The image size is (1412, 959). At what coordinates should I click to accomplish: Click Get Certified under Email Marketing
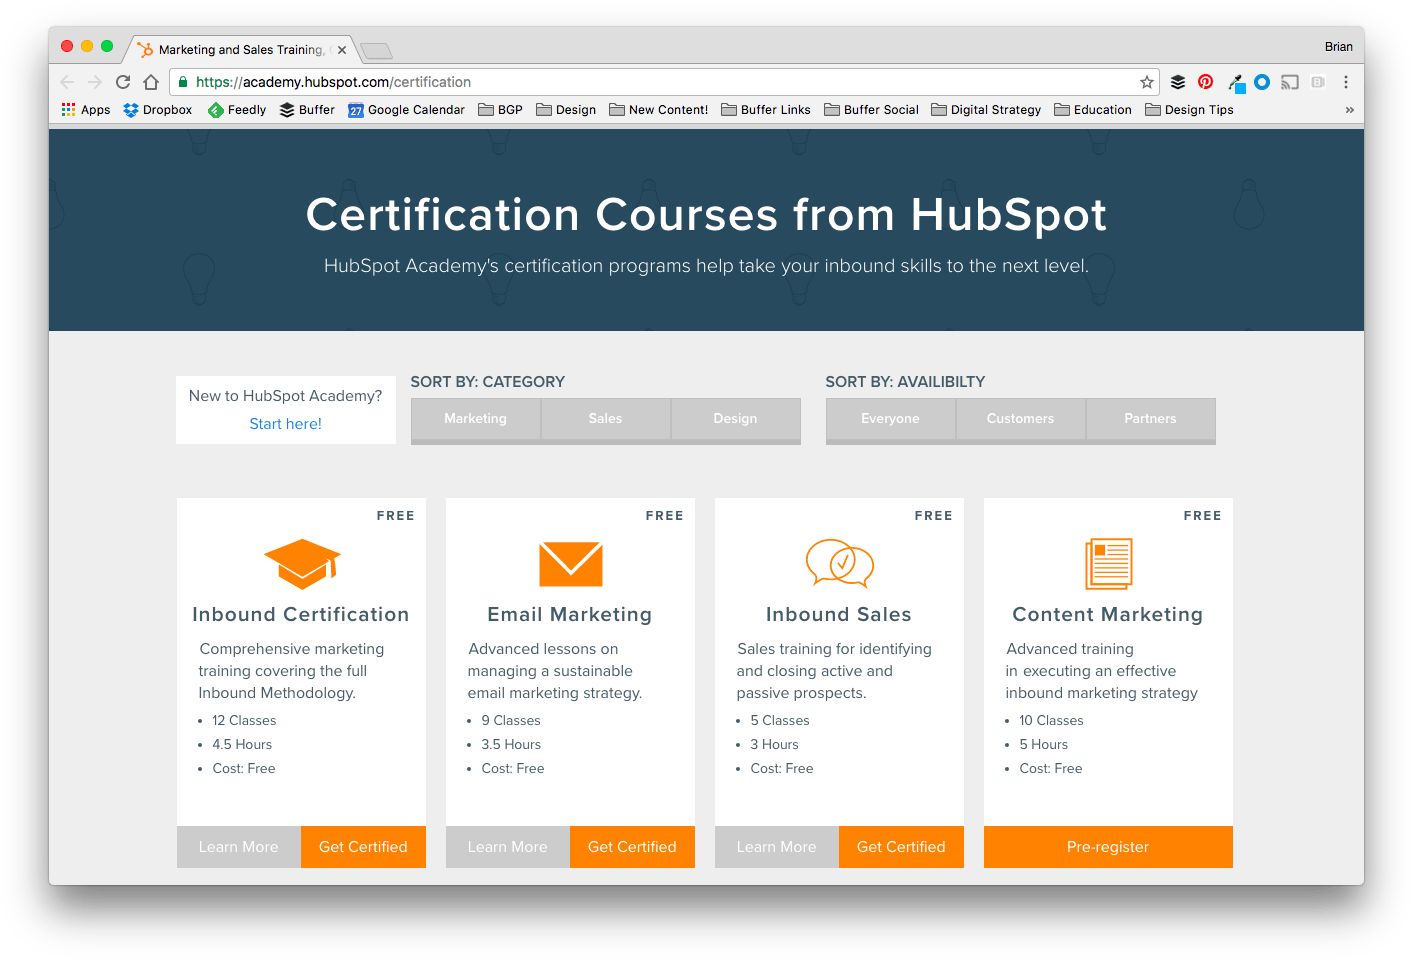[x=632, y=846]
